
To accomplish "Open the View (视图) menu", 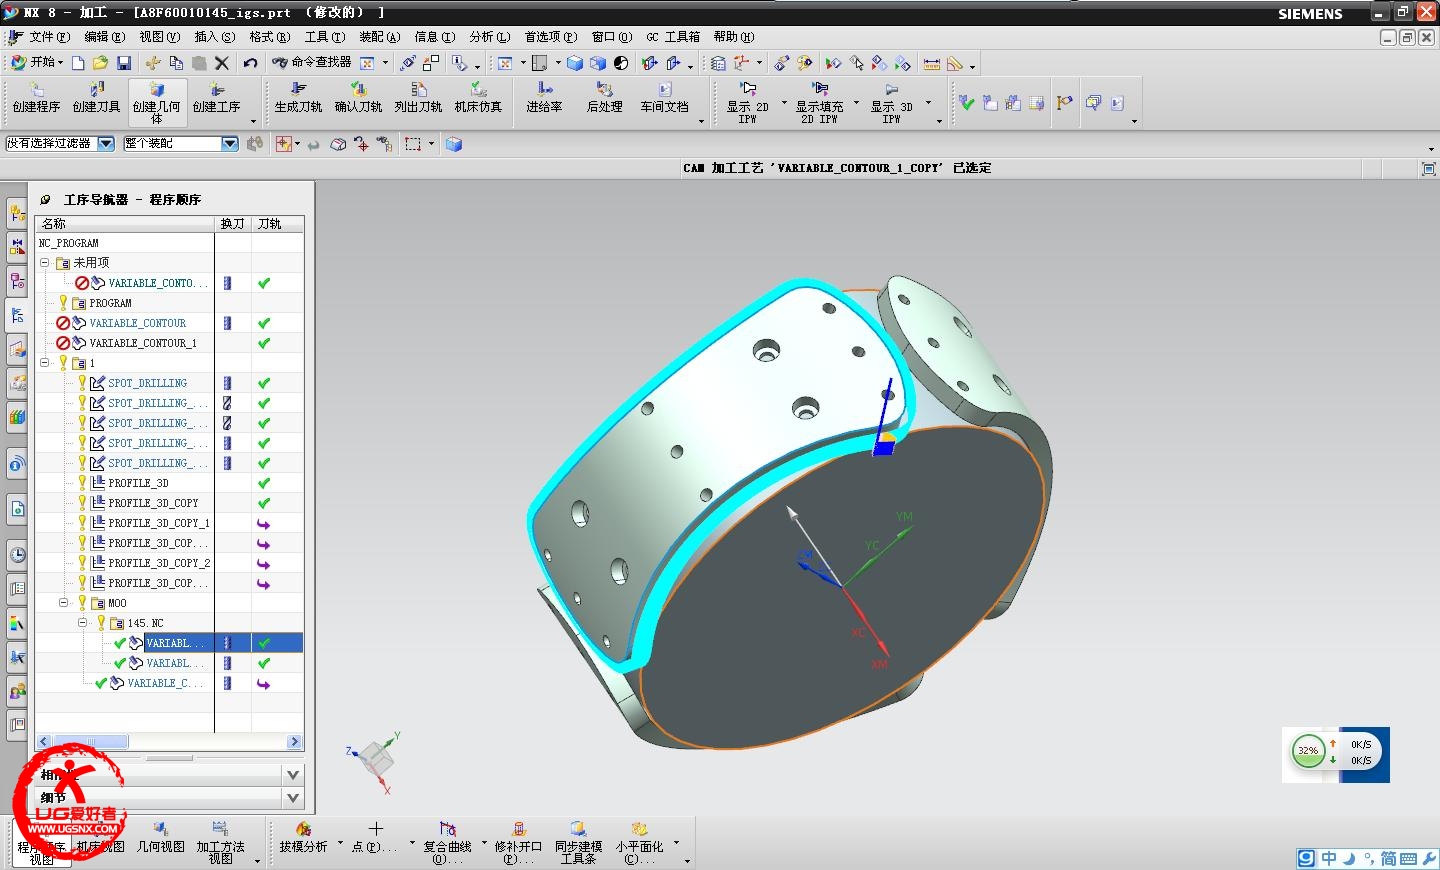I will tap(159, 37).
